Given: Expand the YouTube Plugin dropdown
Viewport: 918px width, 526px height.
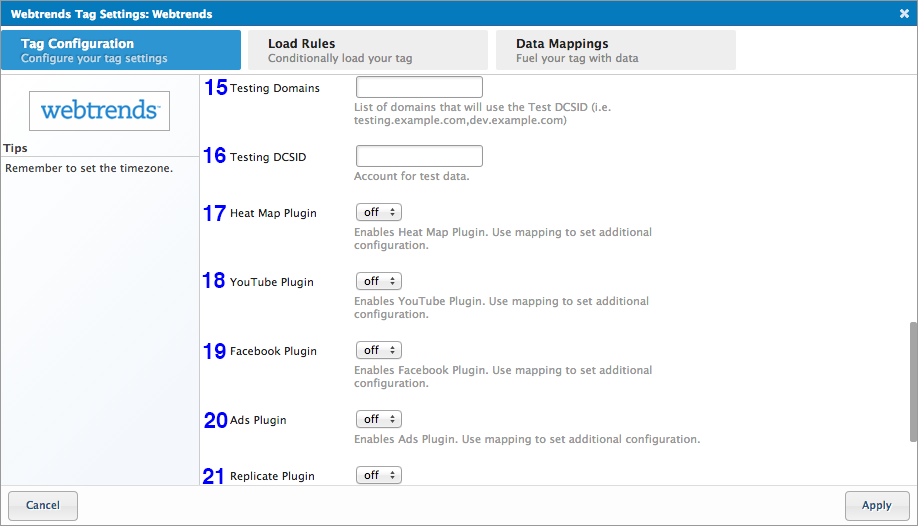Looking at the screenshot, I should pos(379,281).
